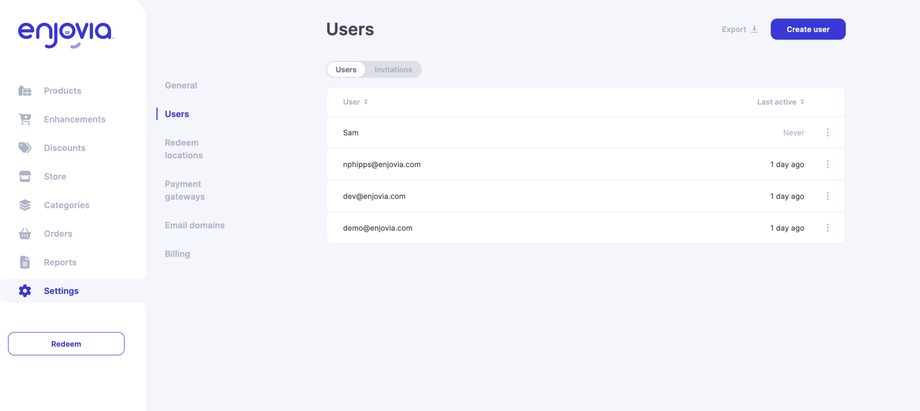Click the Discounts tag icon
Image resolution: width=920 pixels, height=411 pixels.
pyautogui.click(x=25, y=148)
